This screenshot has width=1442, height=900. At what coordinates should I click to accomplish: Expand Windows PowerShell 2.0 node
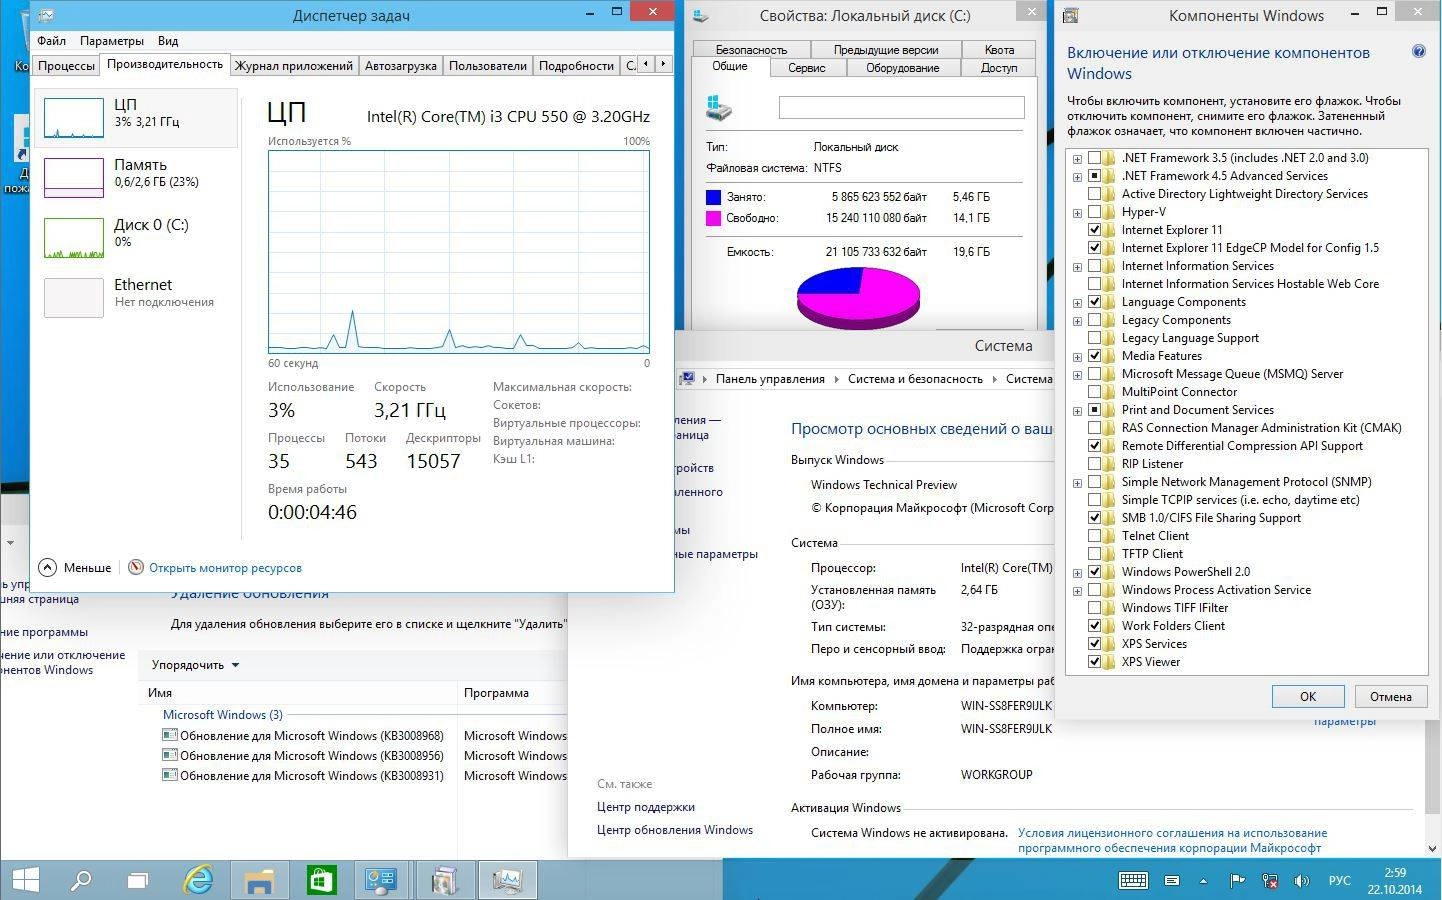click(1077, 572)
